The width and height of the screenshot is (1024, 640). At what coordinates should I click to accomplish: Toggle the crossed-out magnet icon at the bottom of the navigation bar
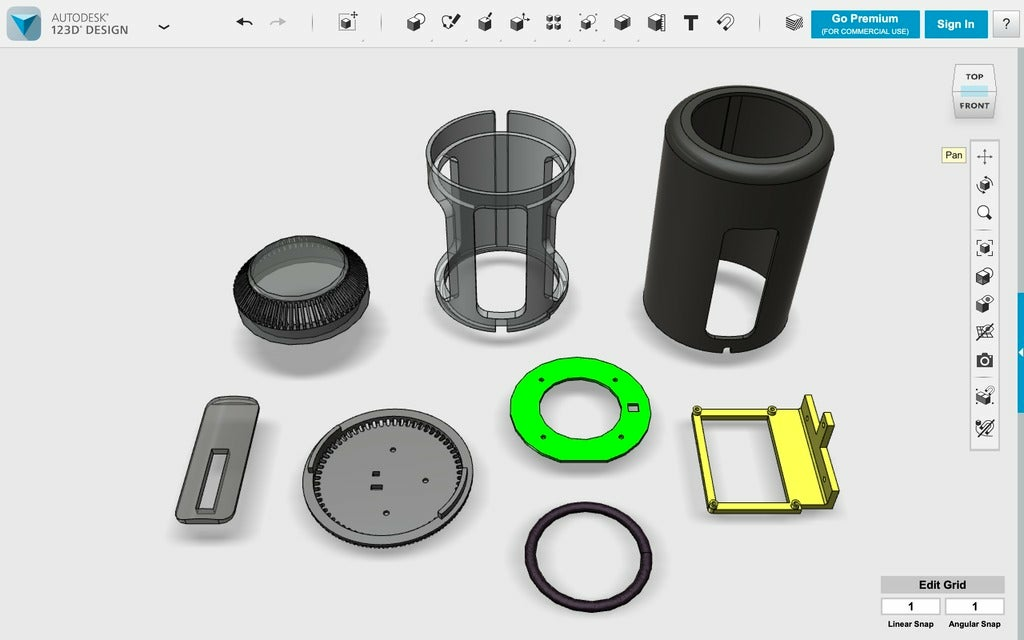point(985,428)
